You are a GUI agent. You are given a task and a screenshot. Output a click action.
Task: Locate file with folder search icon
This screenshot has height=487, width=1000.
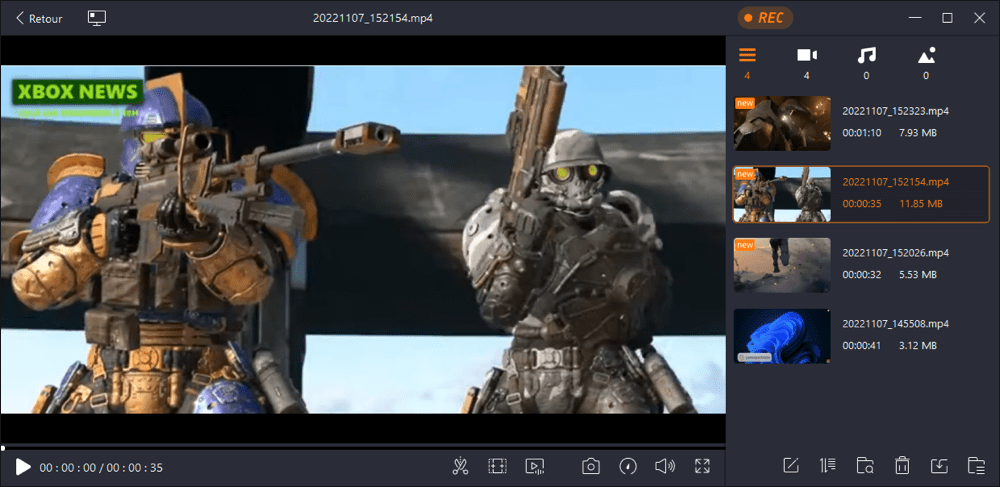point(865,466)
